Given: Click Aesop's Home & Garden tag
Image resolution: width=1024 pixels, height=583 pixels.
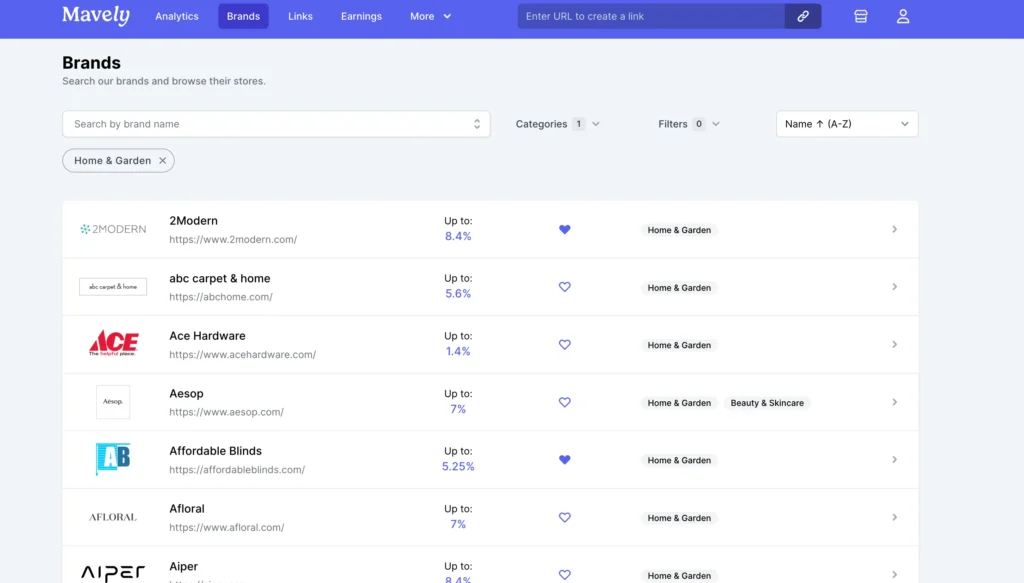Looking at the screenshot, I should (x=679, y=403).
